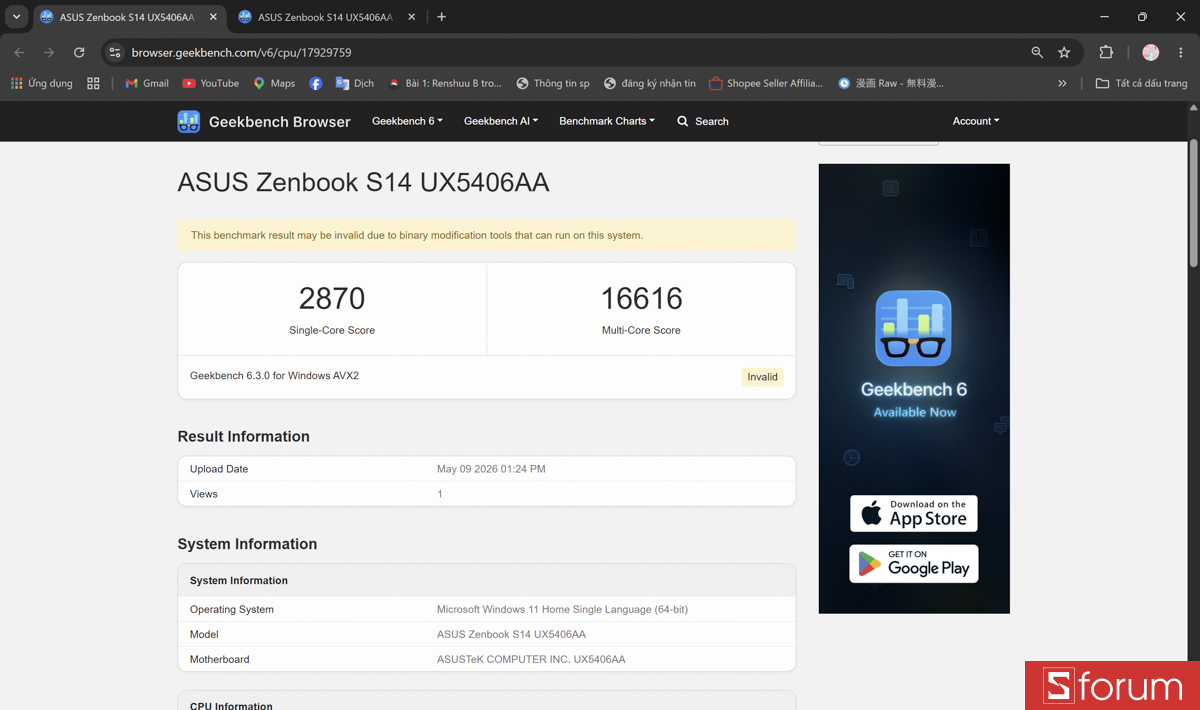Click Download on the App Store button
The image size is (1200, 710).
(x=914, y=514)
